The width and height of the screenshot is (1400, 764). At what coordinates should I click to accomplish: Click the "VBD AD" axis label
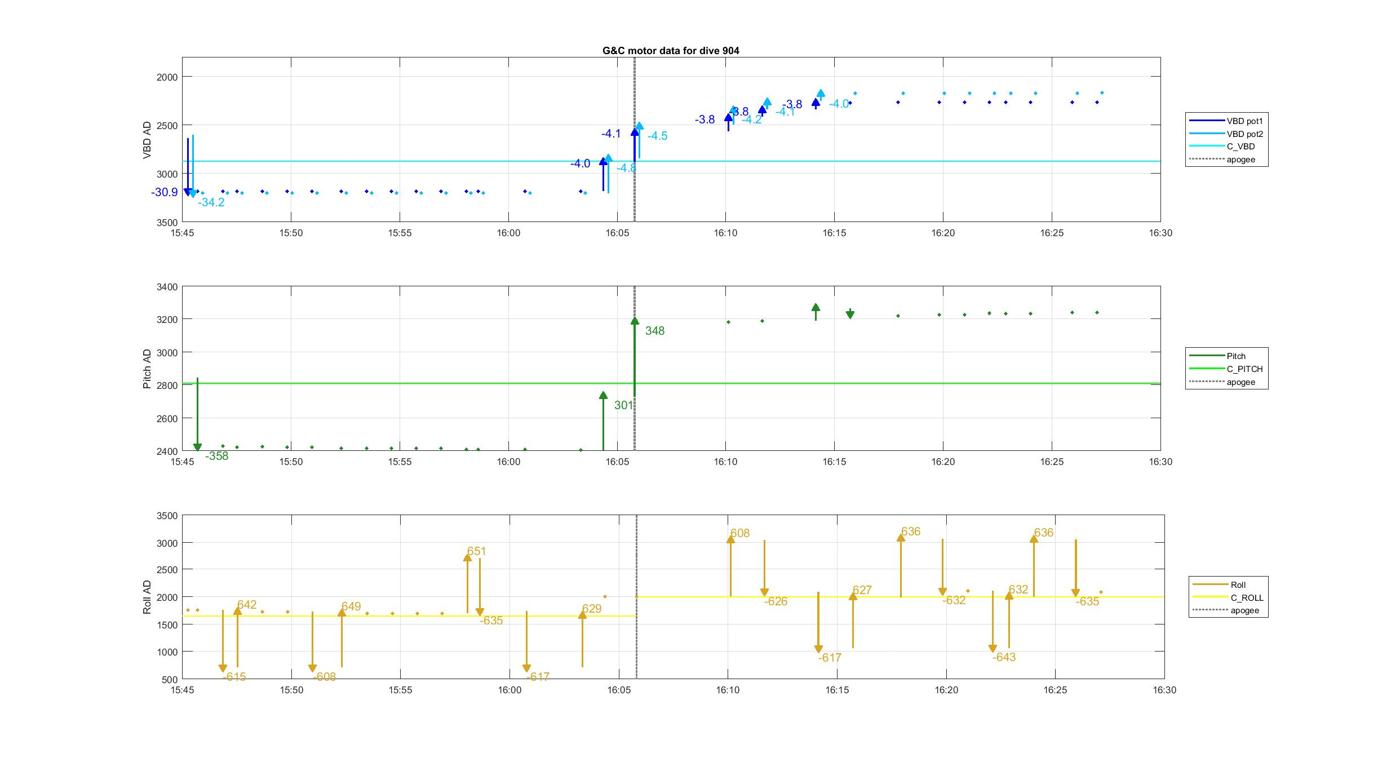[x=147, y=140]
